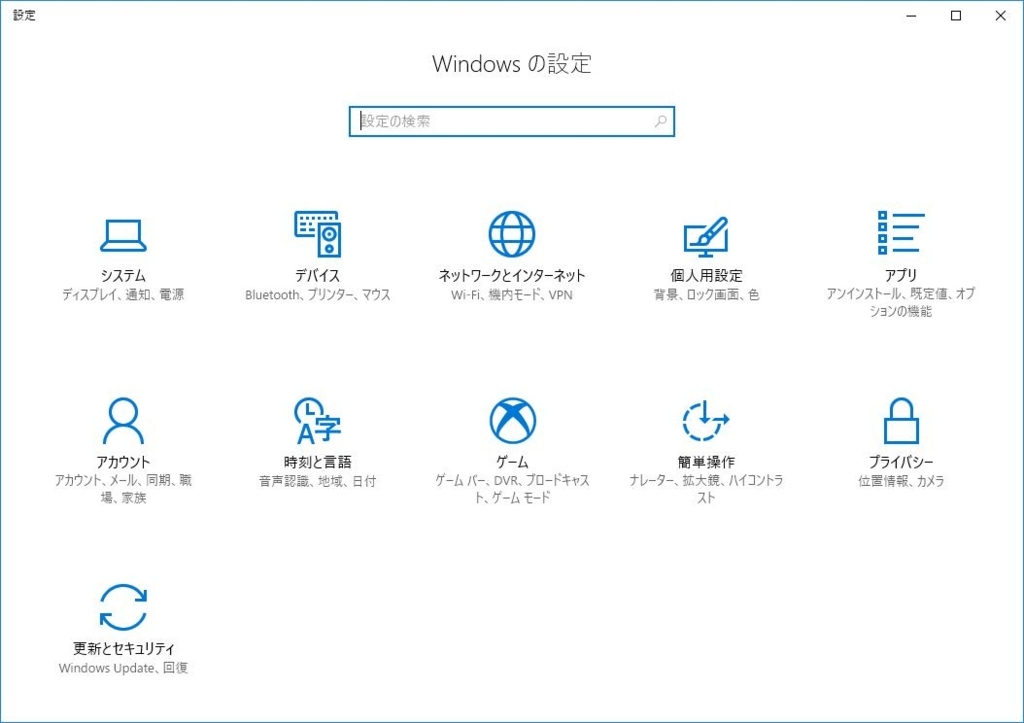Viewport: 1024px width, 723px height.
Task: Open the ネットワークとインターネット globe icon
Action: 512,234
